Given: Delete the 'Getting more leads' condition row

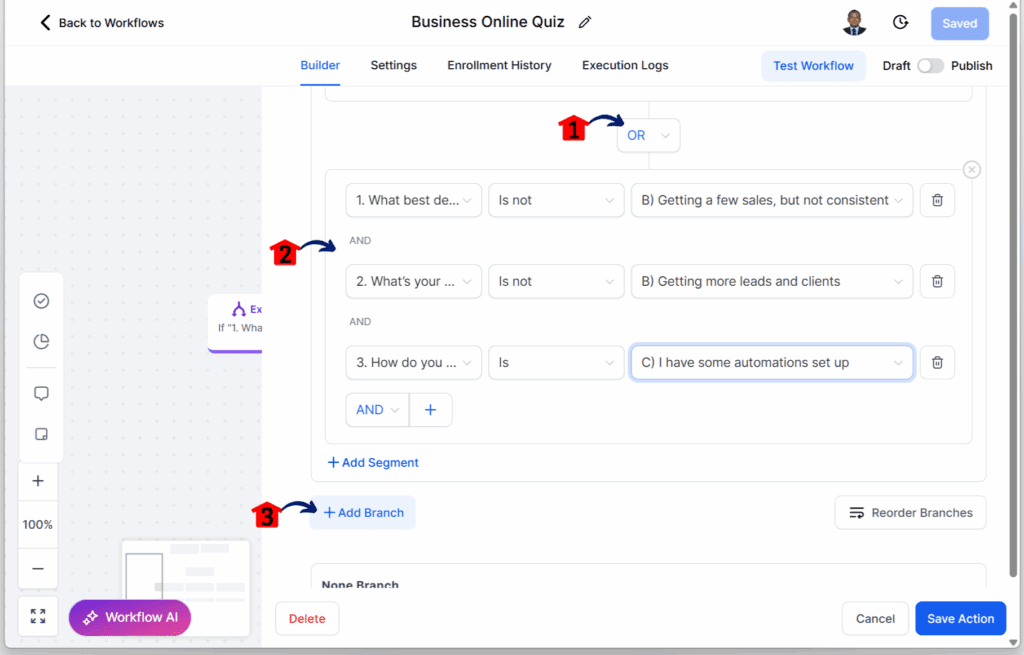Looking at the screenshot, I should tap(937, 281).
